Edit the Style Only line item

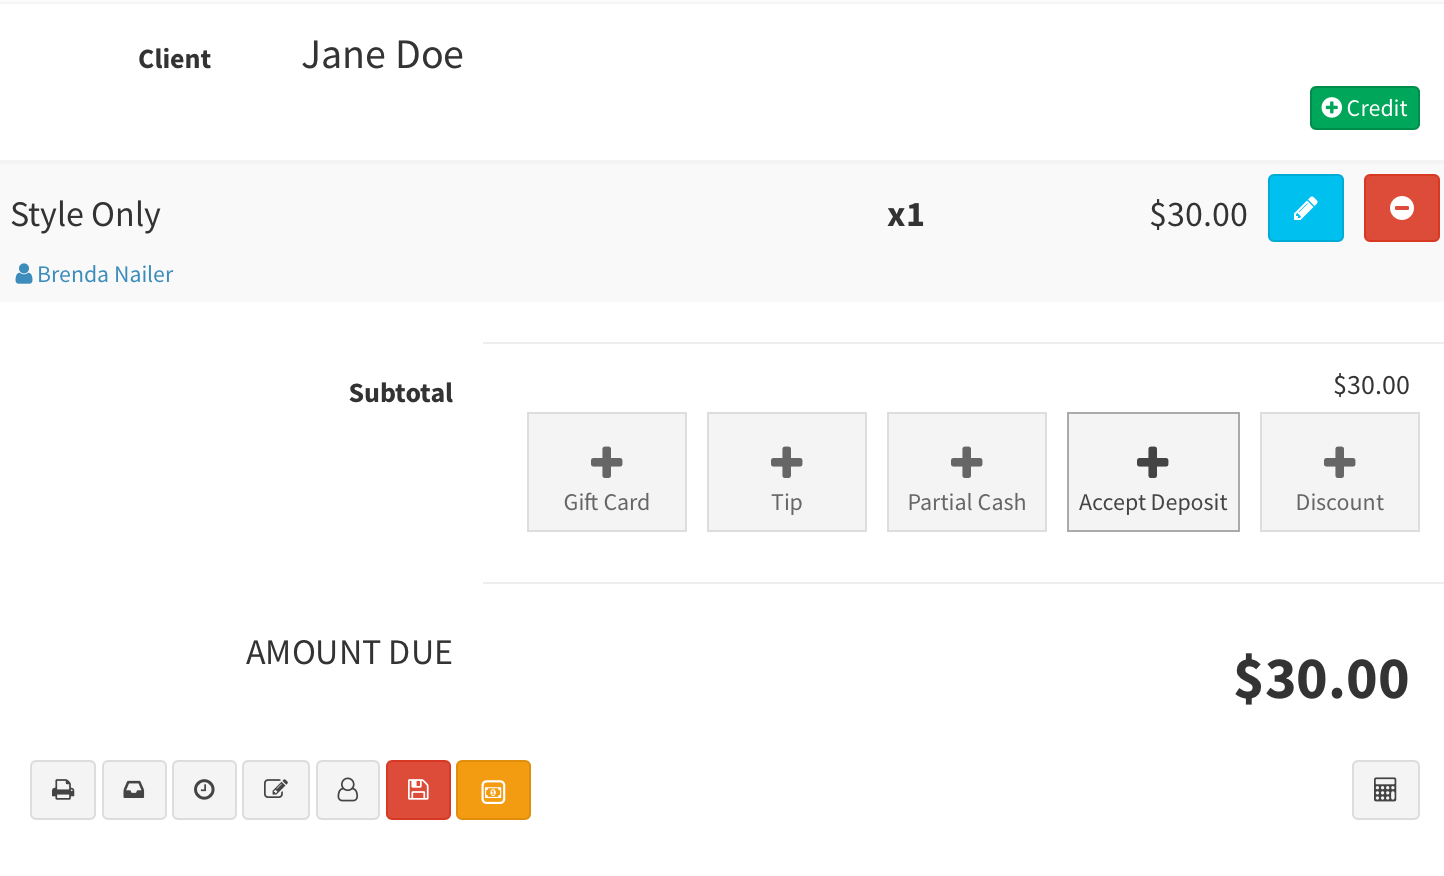[1305, 208]
